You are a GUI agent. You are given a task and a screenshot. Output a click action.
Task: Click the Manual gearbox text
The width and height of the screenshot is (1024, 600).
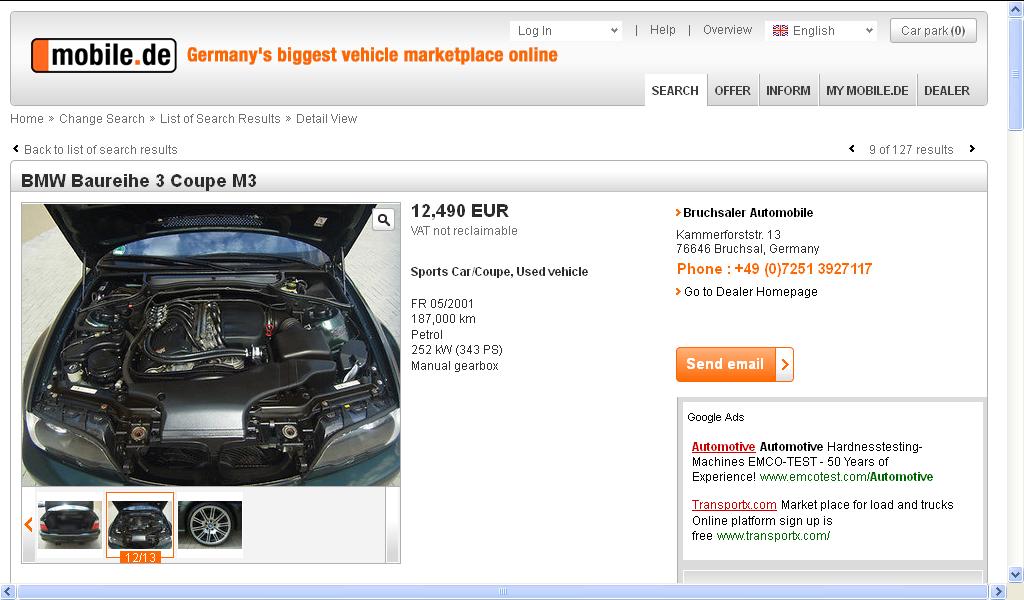coord(455,366)
